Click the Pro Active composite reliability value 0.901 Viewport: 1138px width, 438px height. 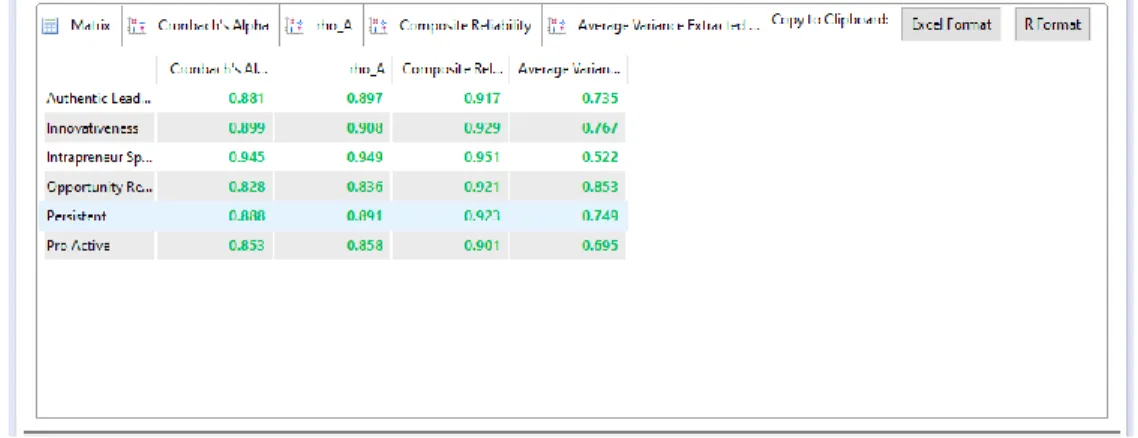482,246
